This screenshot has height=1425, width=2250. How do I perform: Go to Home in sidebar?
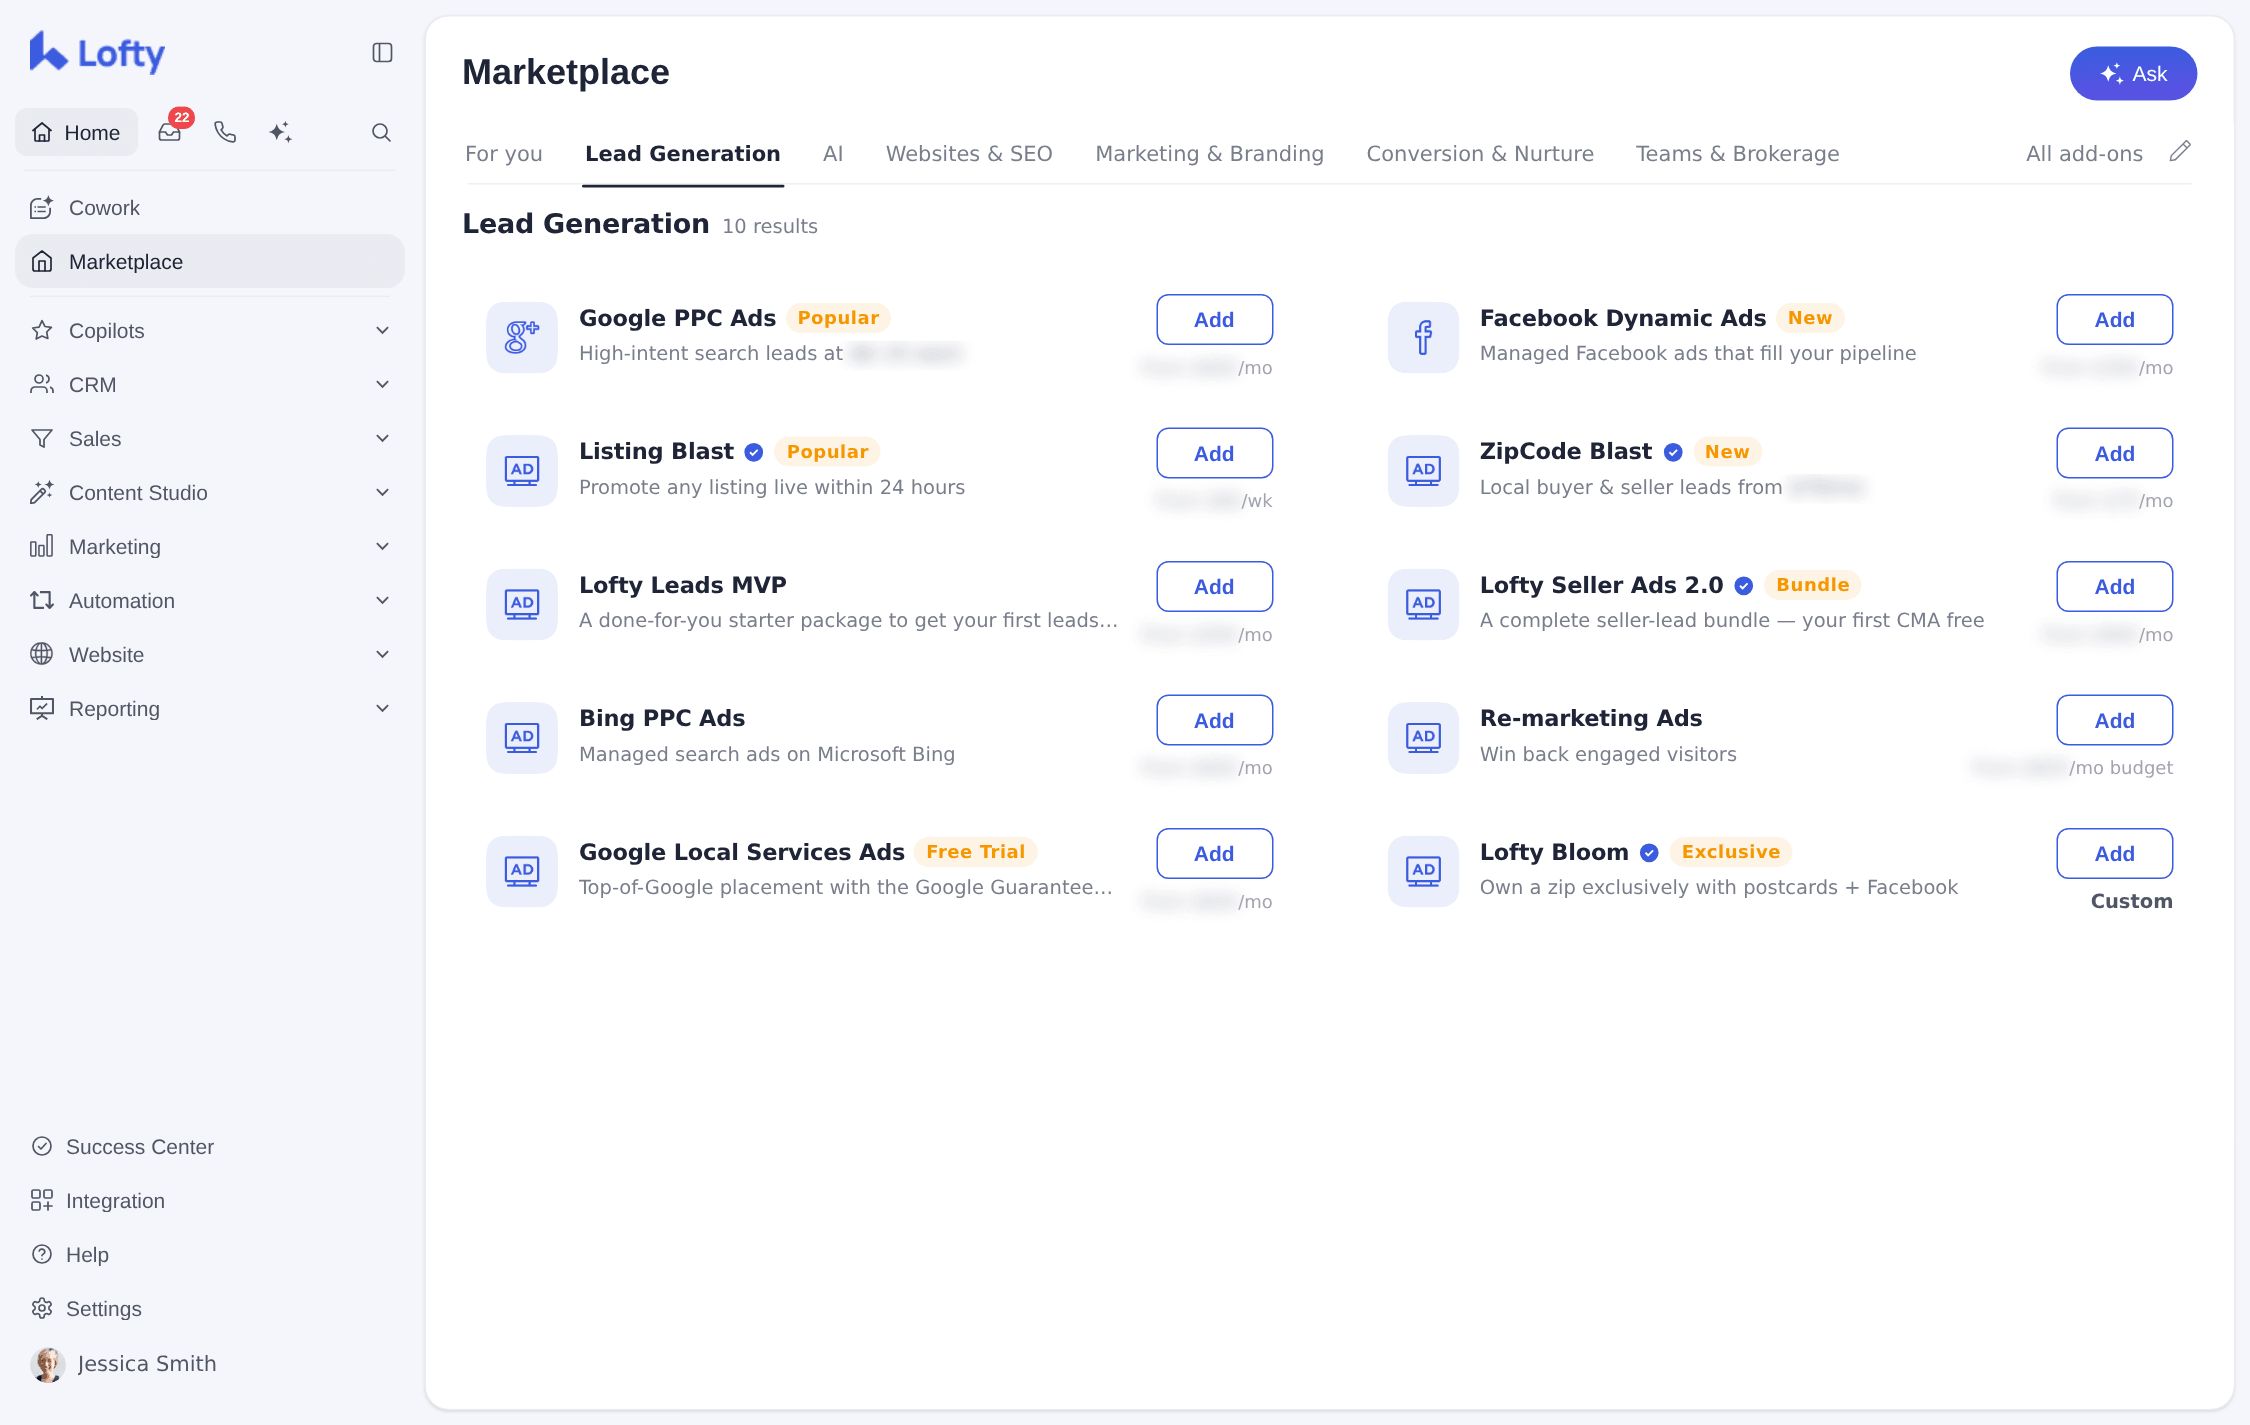pyautogui.click(x=77, y=132)
